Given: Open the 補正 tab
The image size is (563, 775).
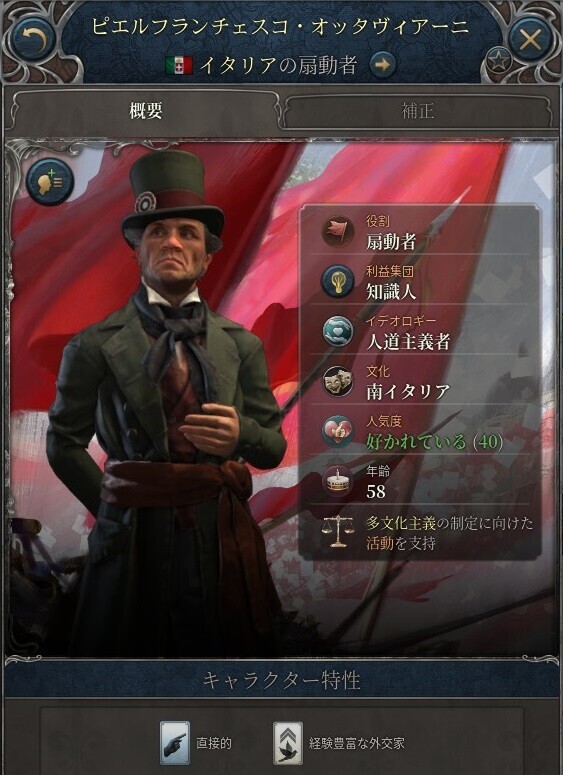Looking at the screenshot, I should point(418,111).
